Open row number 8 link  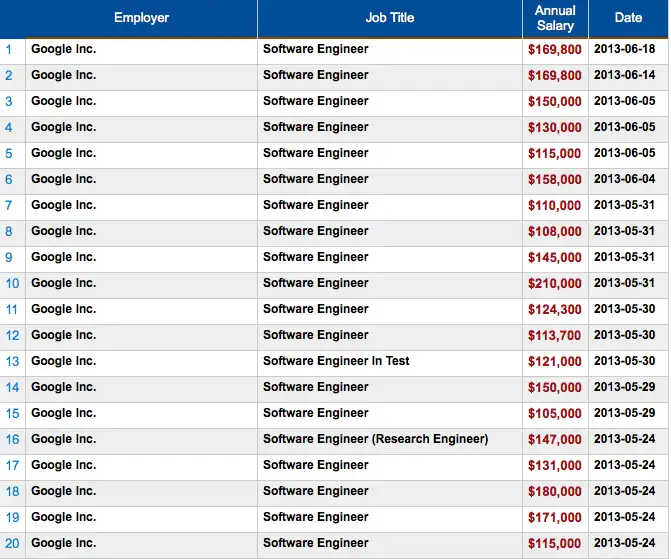9,232
